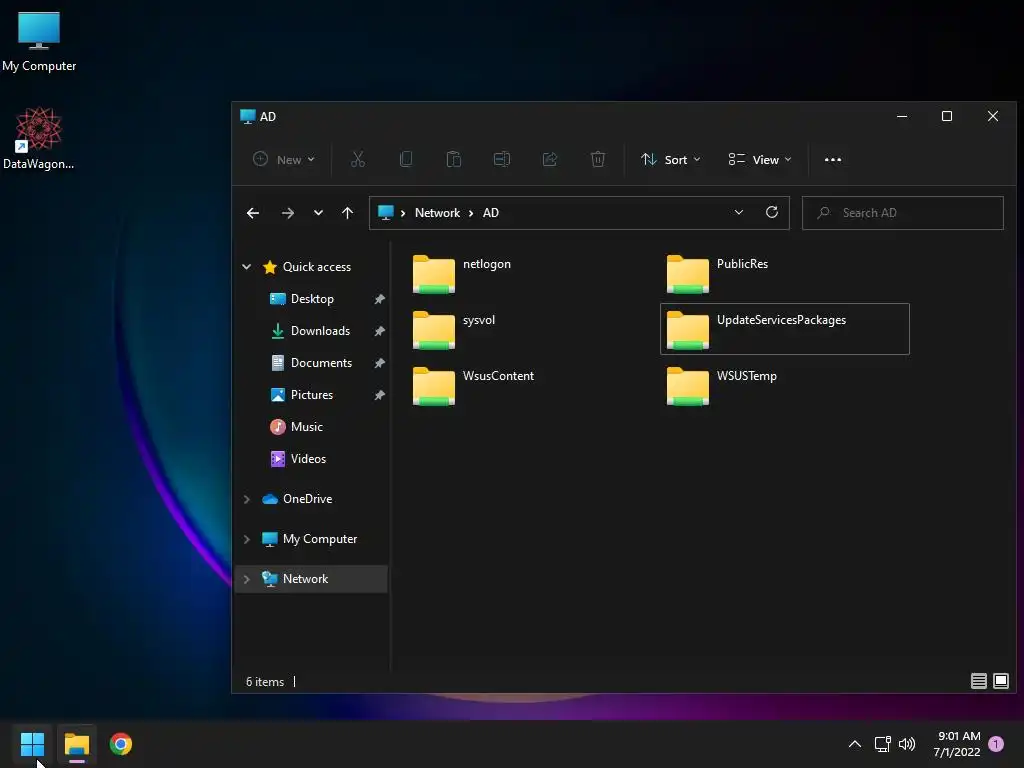Screen dimensions: 1024x768
Task: Open the recent locations dropdown arrow
Action: click(318, 213)
